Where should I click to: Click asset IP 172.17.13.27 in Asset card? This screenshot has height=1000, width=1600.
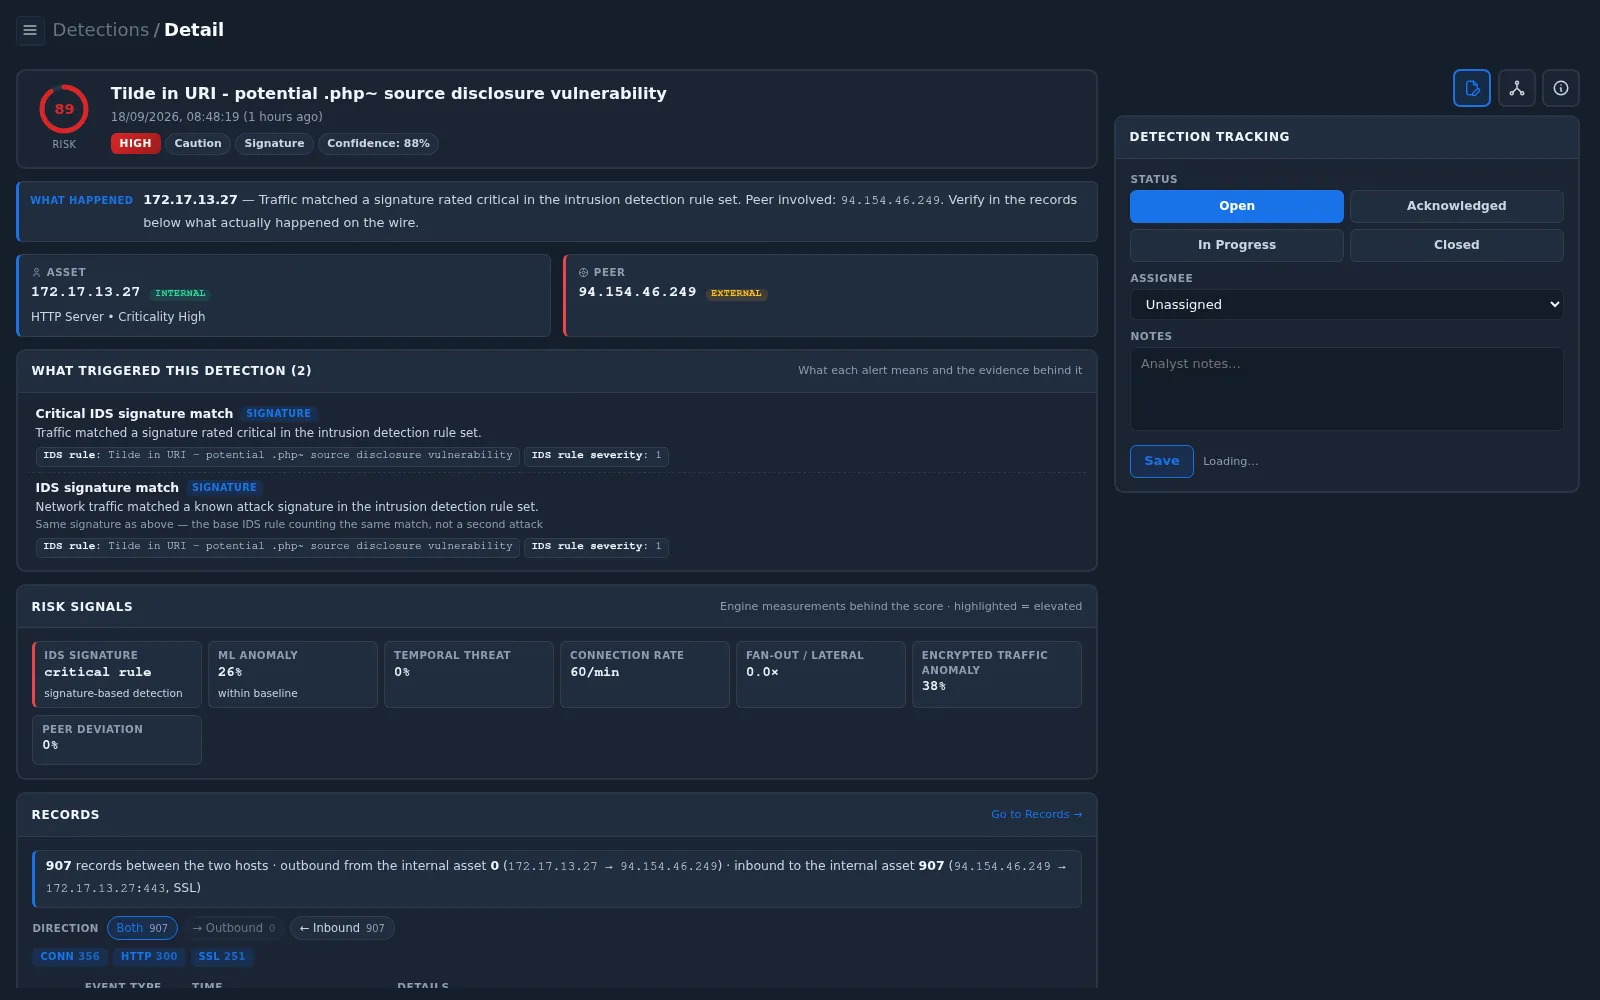pos(86,292)
